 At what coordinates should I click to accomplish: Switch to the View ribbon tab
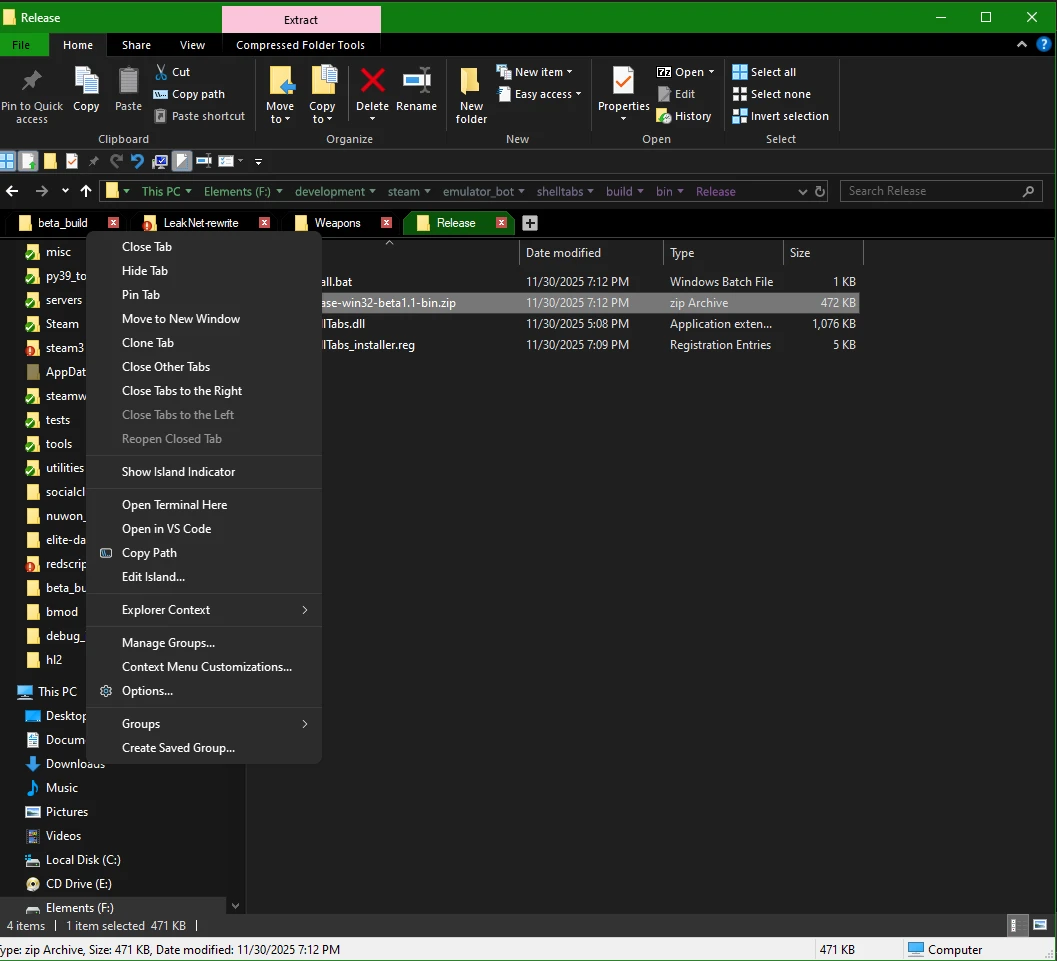tap(192, 45)
